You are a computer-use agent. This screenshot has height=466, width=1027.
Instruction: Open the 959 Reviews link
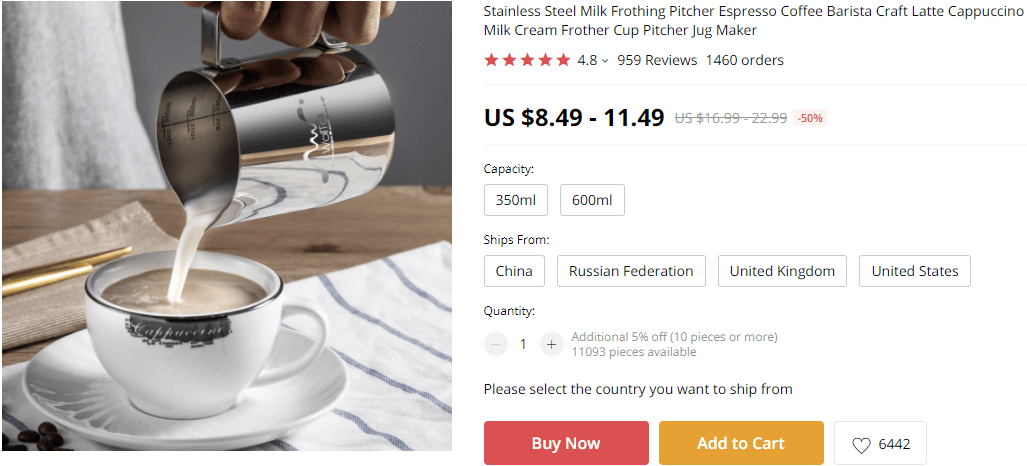pyautogui.click(x=657, y=60)
